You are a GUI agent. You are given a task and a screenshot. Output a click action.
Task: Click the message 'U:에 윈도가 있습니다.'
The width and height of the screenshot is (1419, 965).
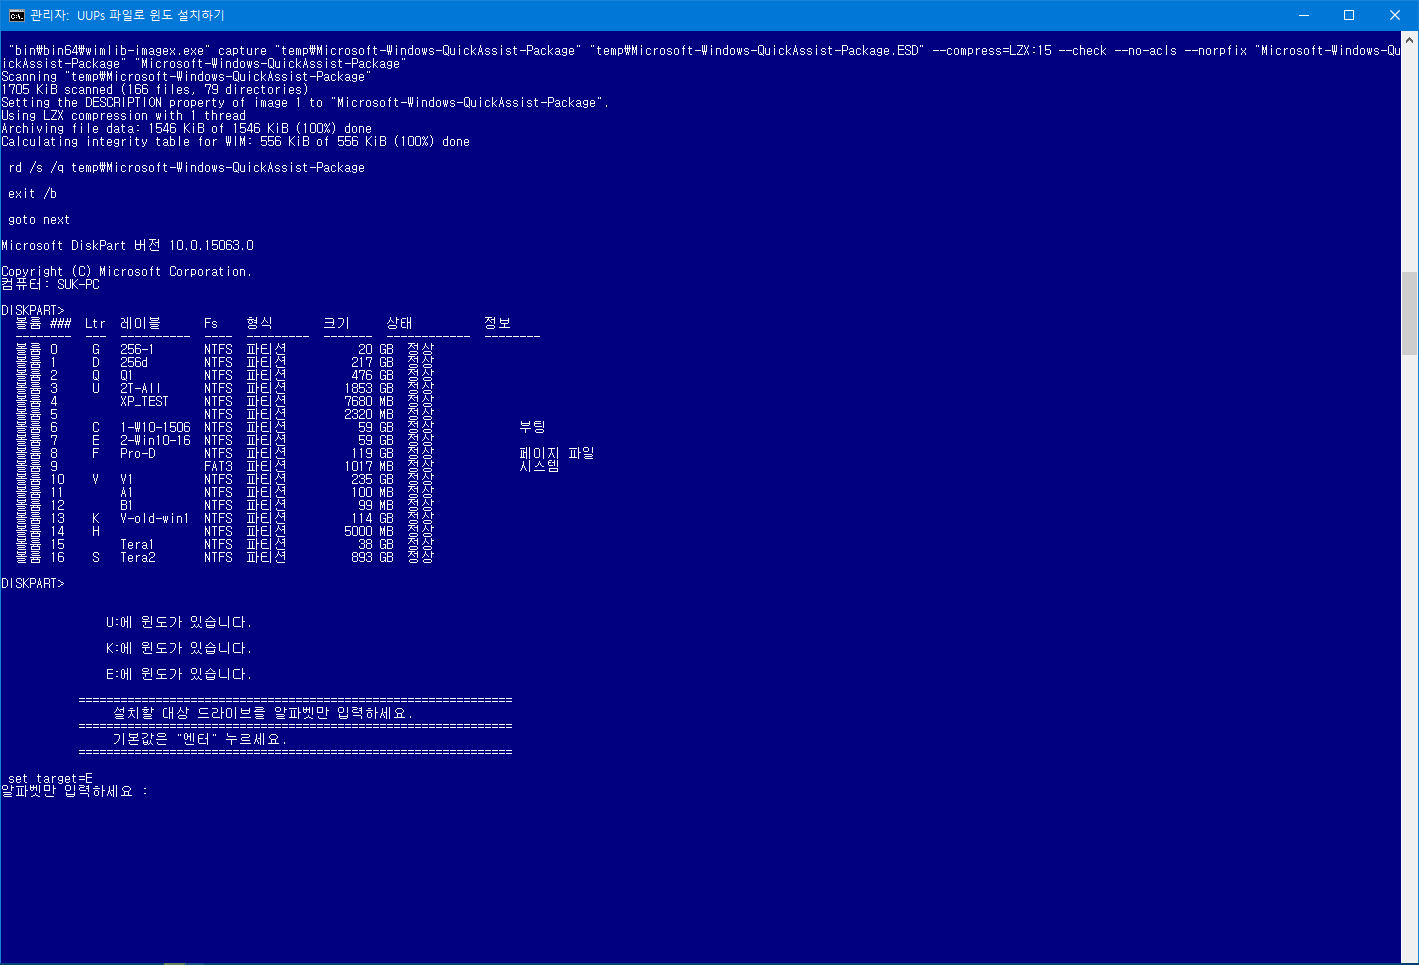[x=179, y=622]
